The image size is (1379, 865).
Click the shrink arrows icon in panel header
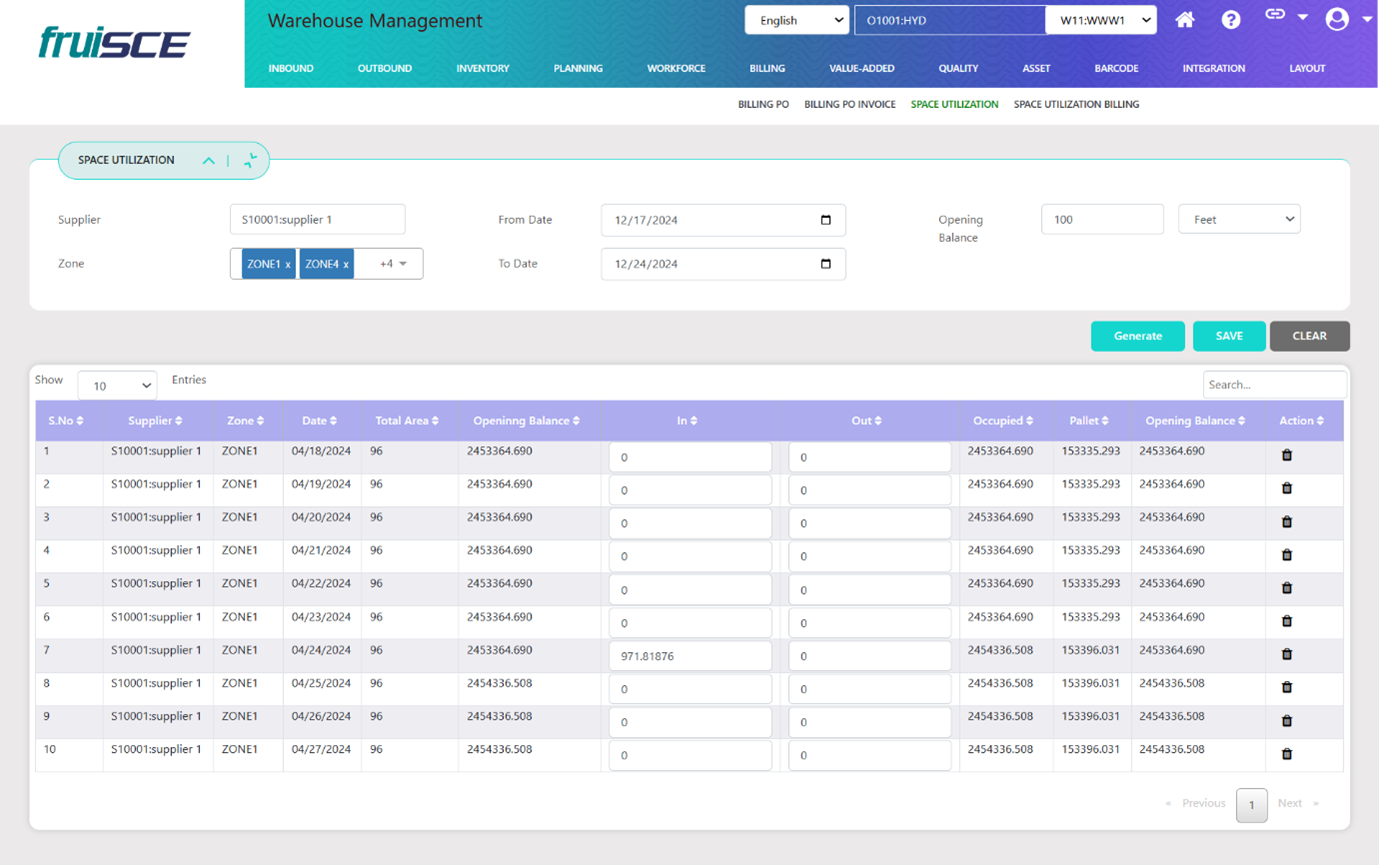tap(250, 160)
